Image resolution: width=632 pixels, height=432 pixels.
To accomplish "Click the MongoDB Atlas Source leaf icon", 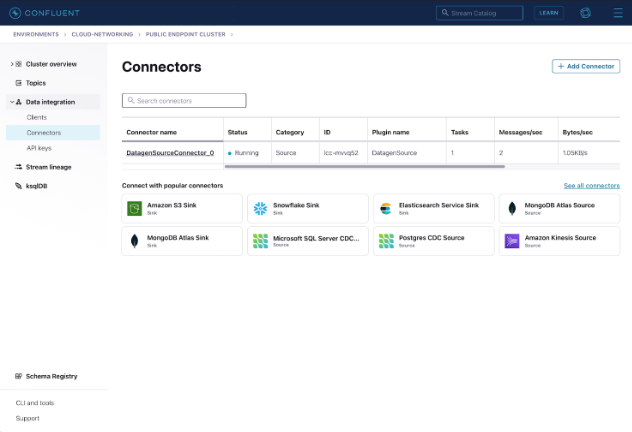I will 512,208.
